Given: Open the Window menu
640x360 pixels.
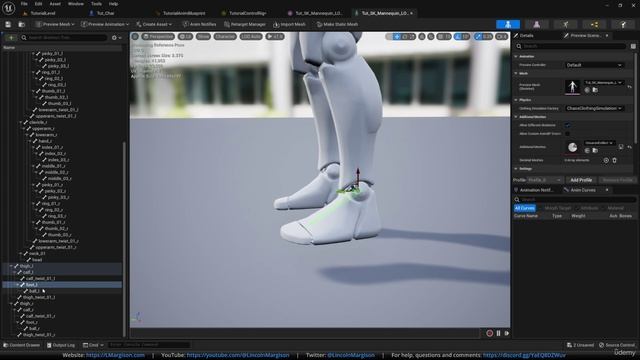Looking at the screenshot, I should tap(76, 4).
